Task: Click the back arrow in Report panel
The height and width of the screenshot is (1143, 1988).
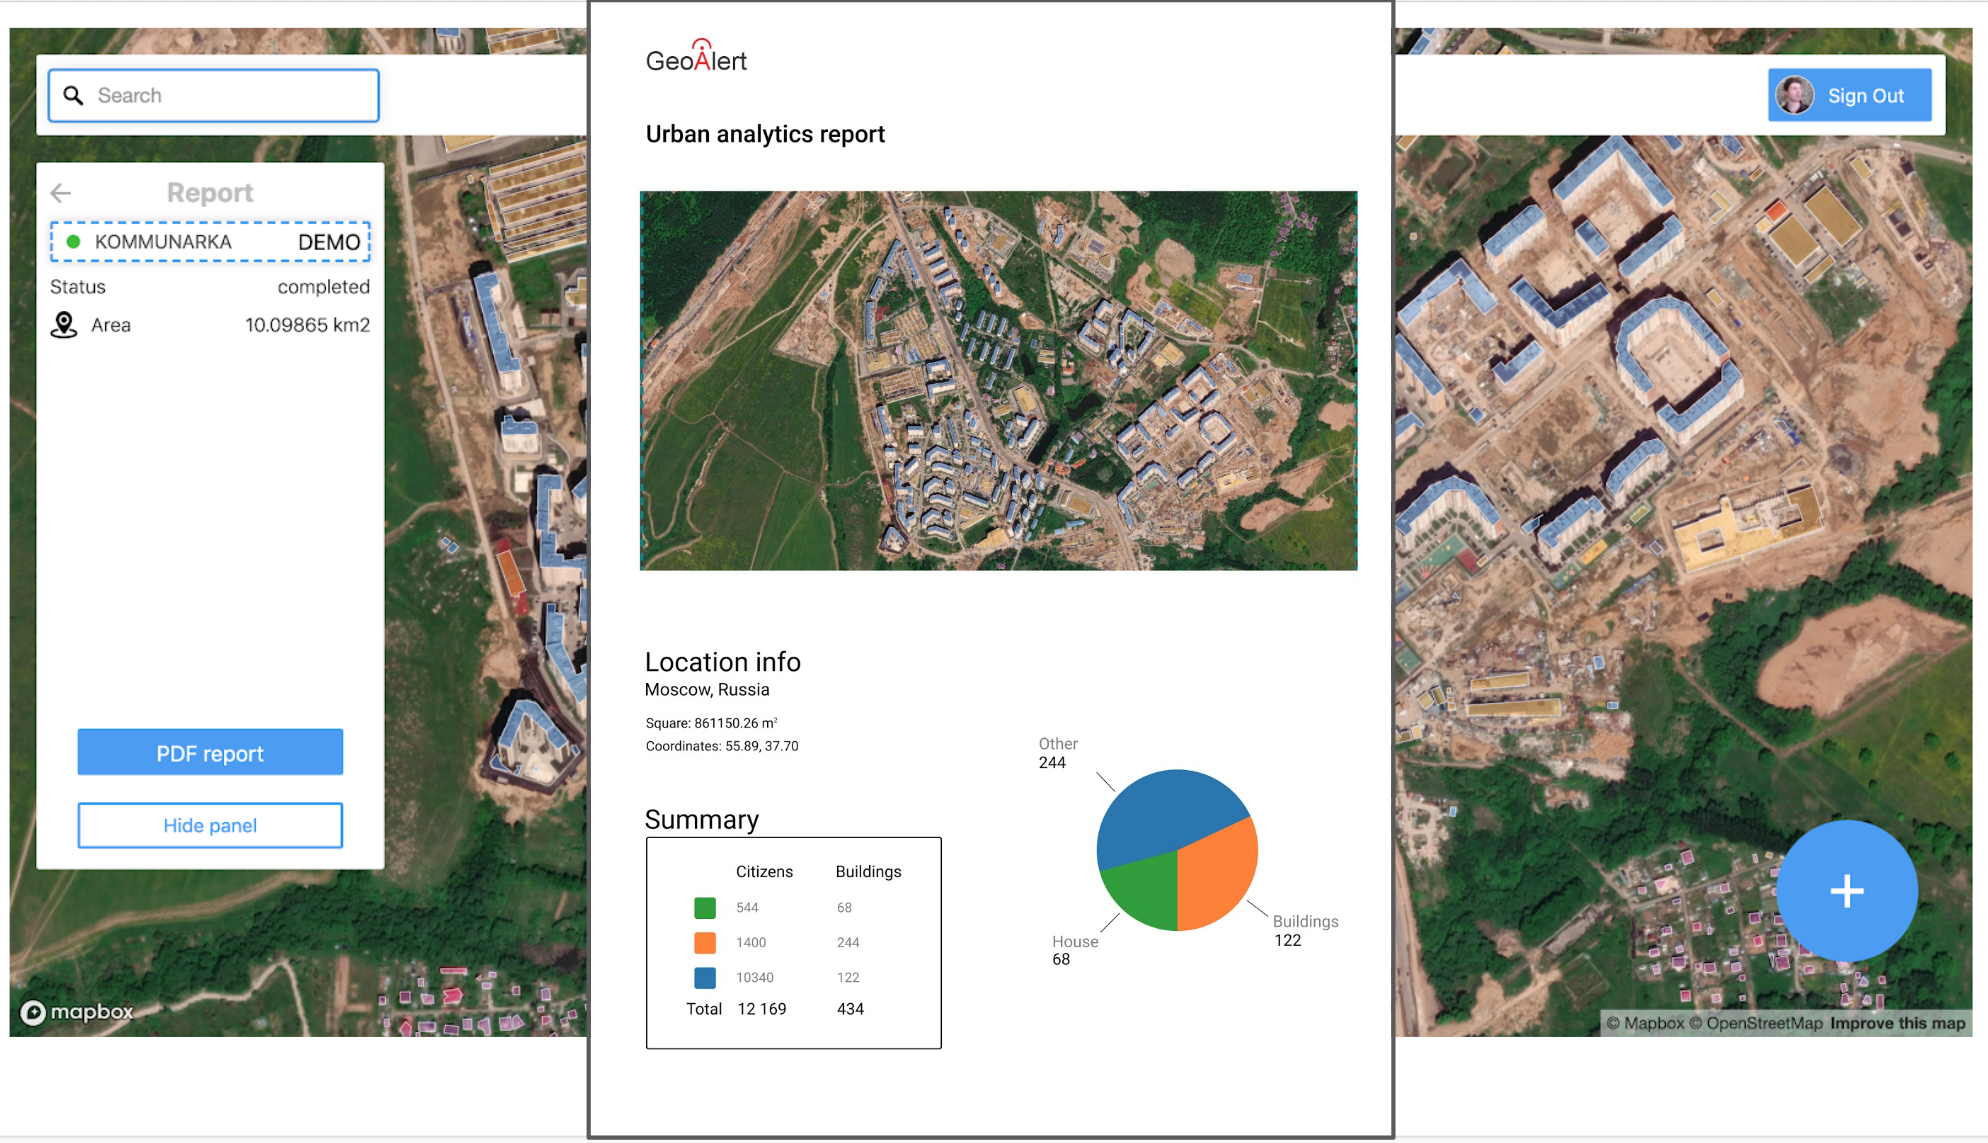Action: 61,193
